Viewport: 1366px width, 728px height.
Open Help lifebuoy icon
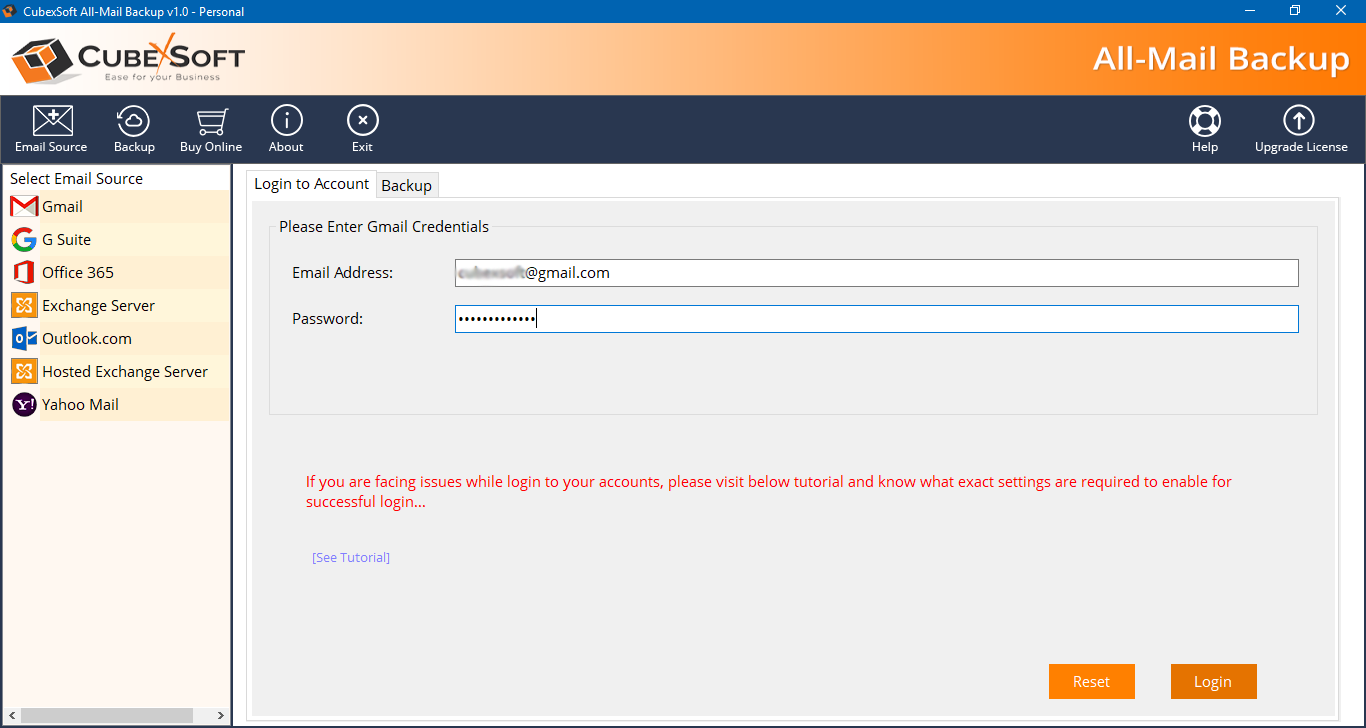point(1204,122)
